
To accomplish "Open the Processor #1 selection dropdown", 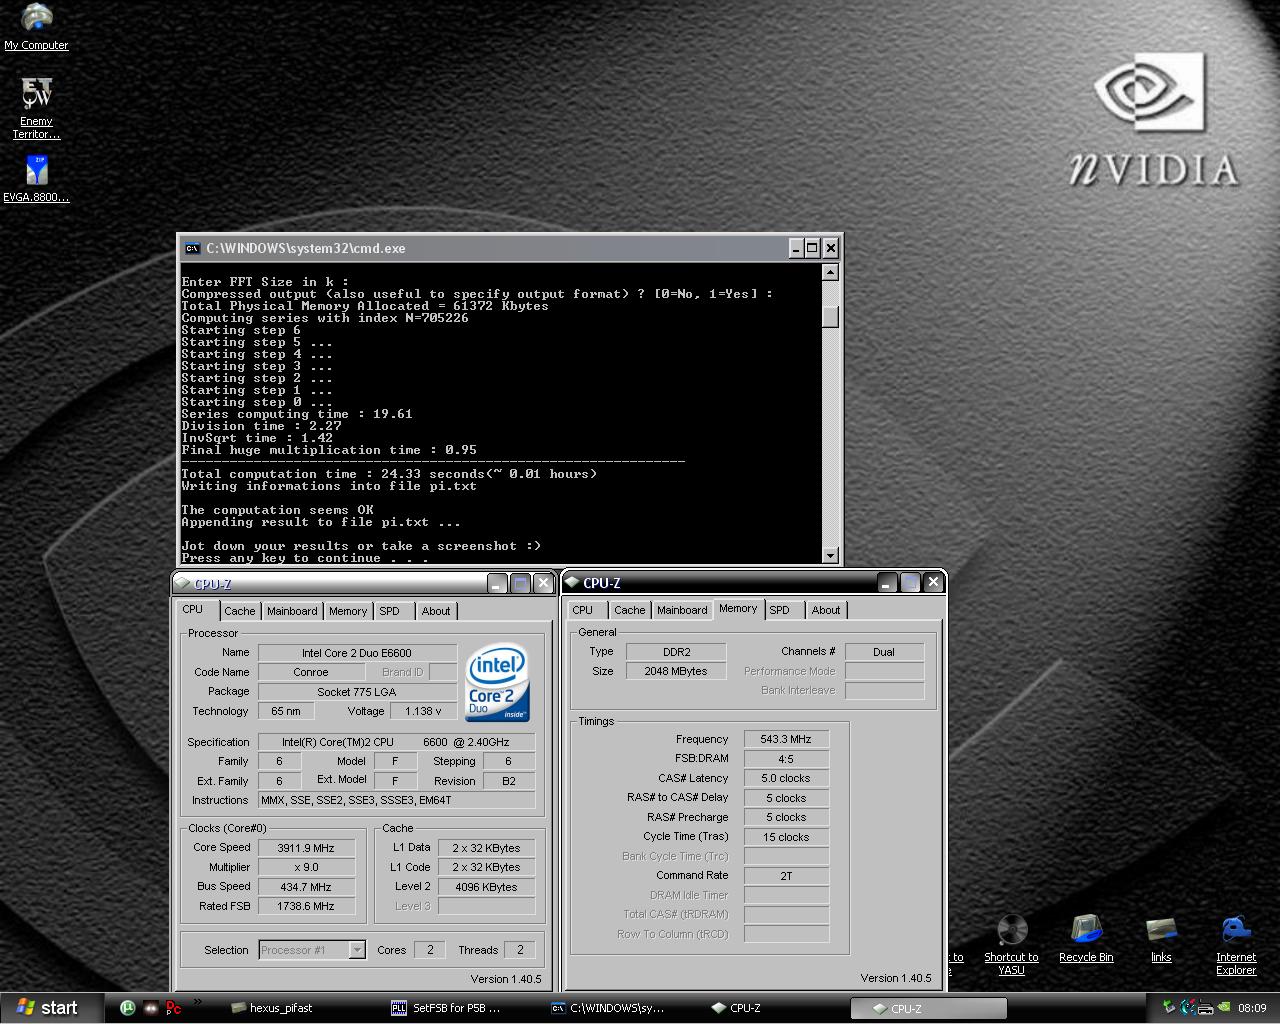I will click(357, 950).
